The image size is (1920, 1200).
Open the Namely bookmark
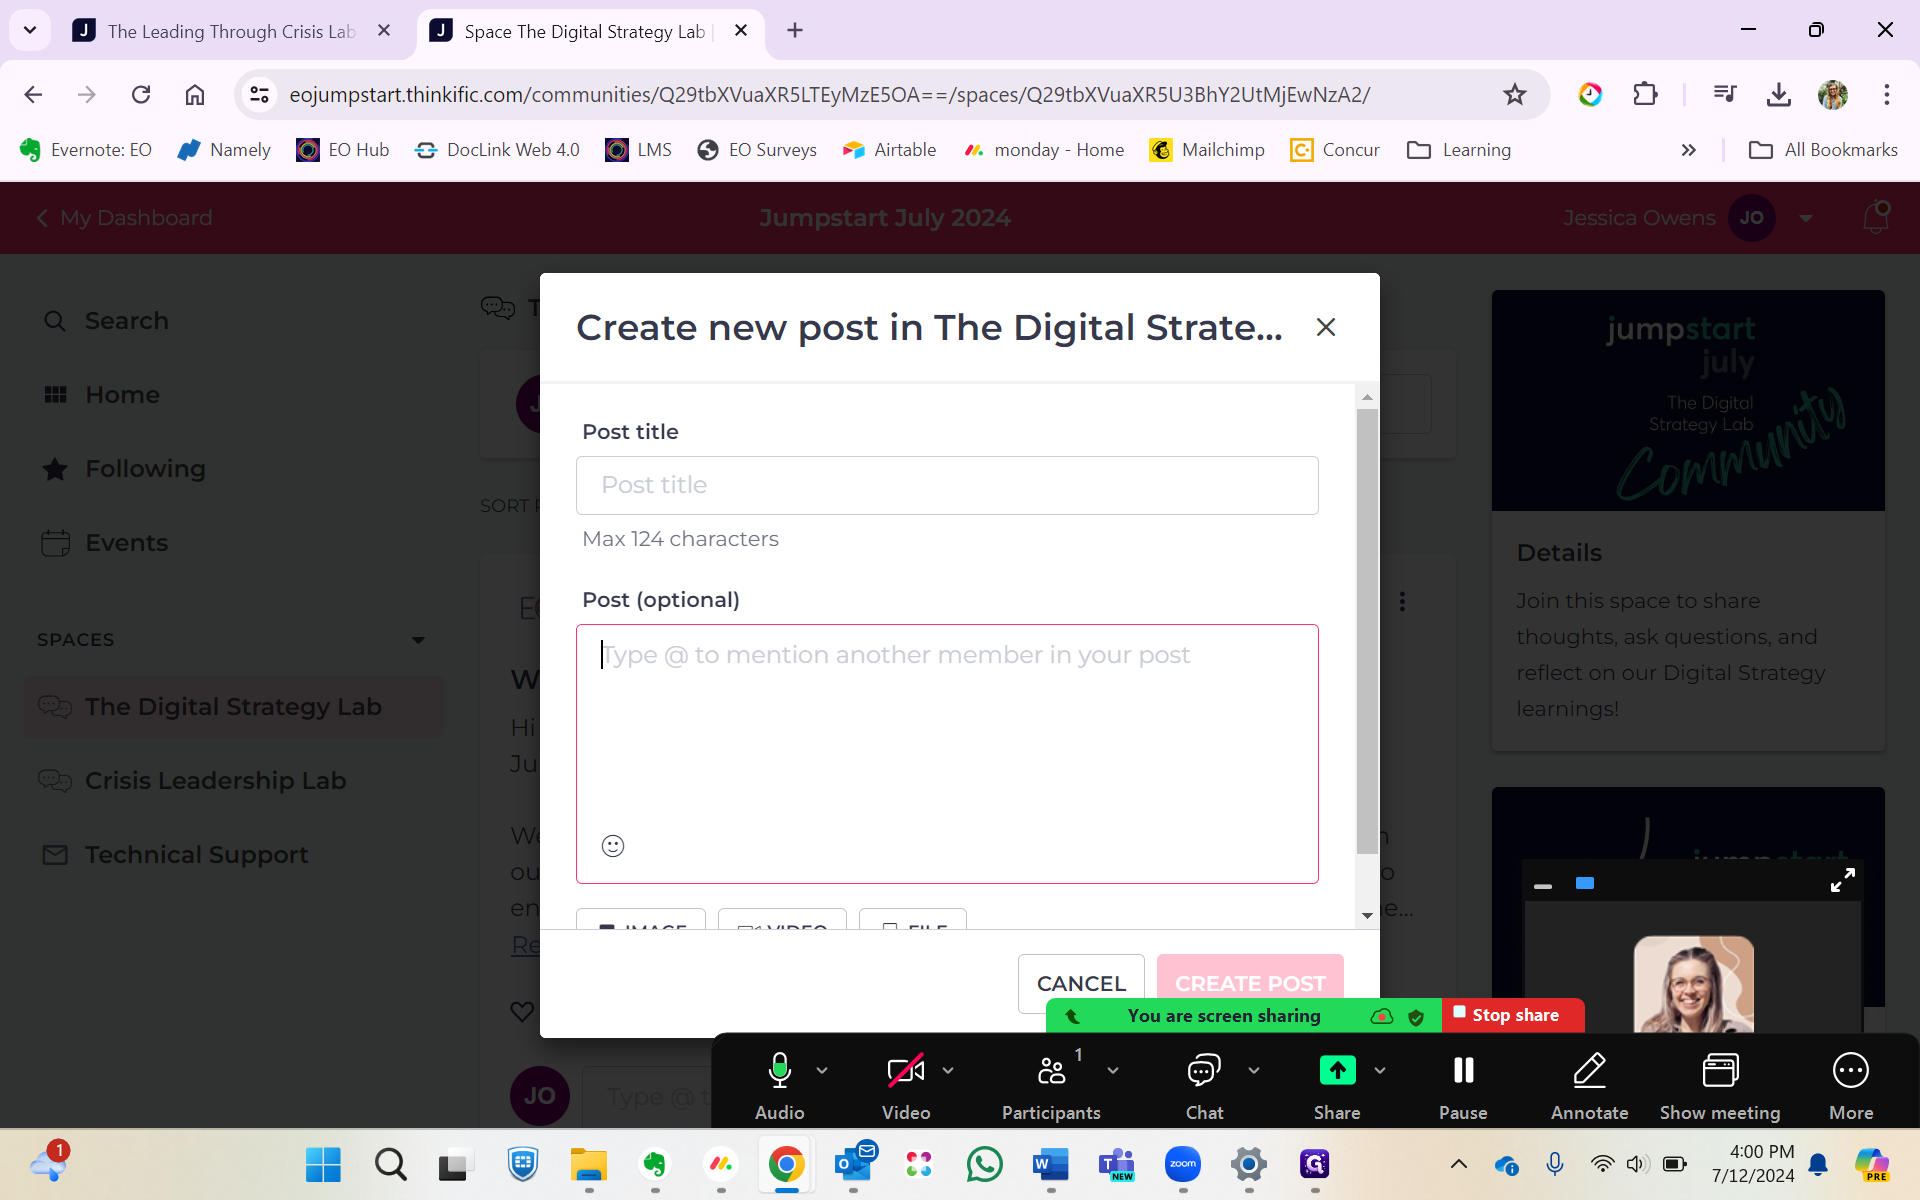point(224,150)
